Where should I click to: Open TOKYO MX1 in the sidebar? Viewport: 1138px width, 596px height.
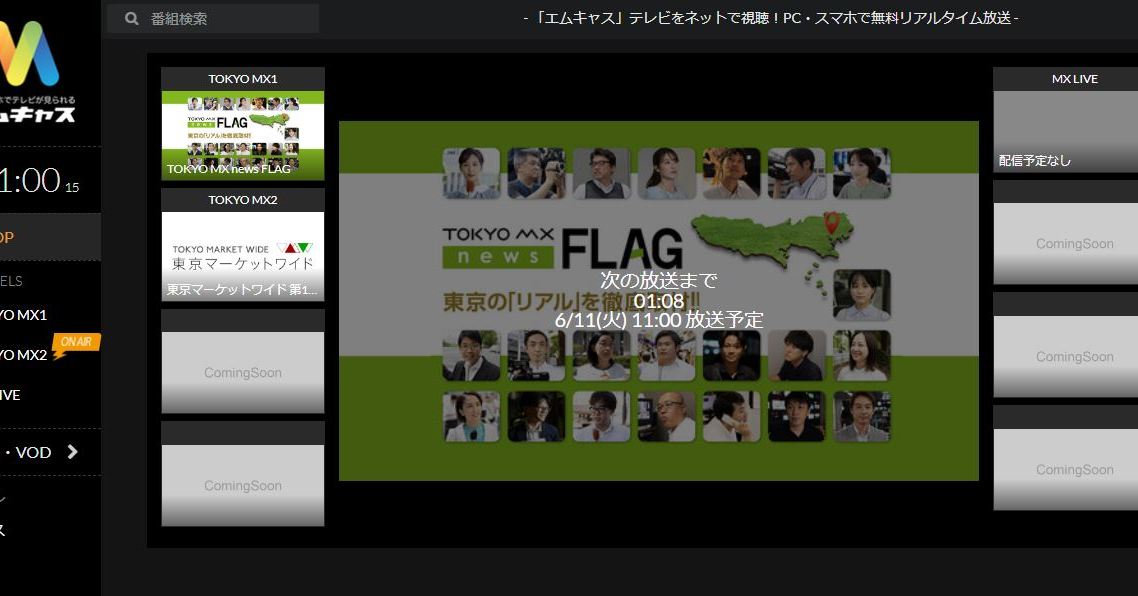point(25,314)
